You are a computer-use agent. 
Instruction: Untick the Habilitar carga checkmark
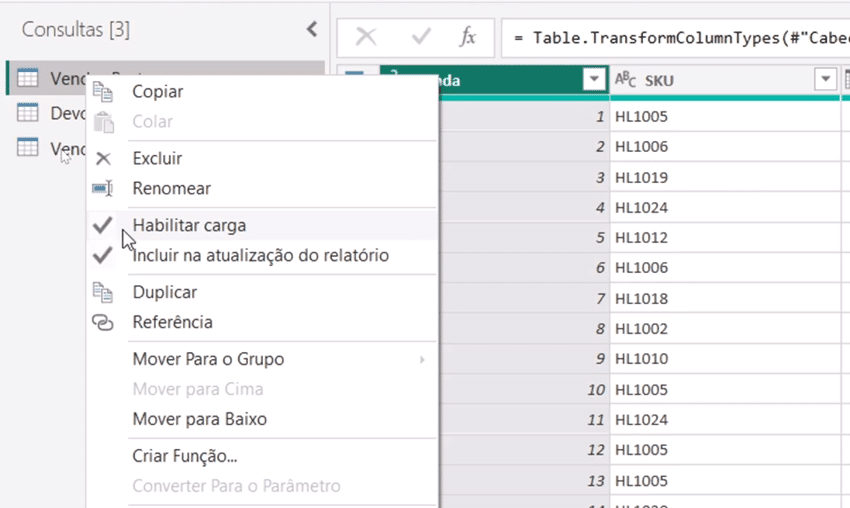pos(102,225)
